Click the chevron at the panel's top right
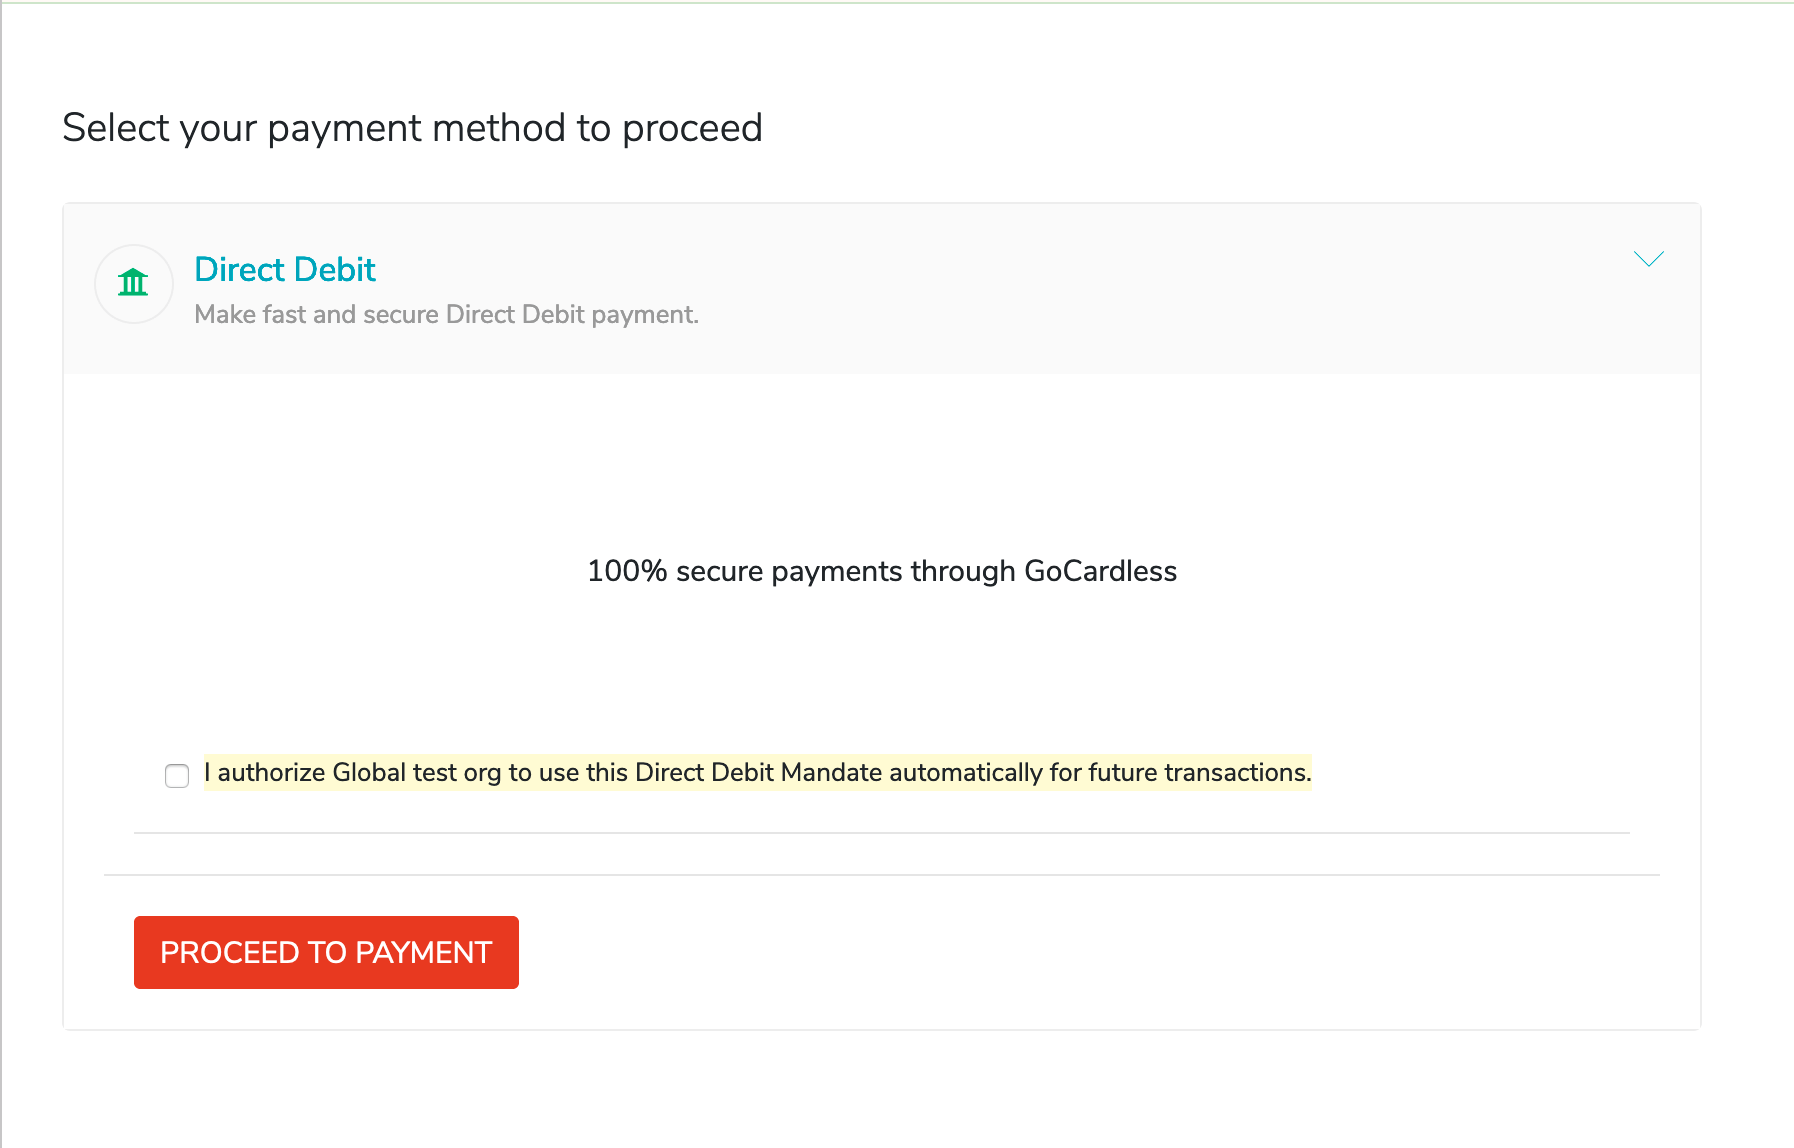This screenshot has width=1794, height=1148. [1648, 259]
